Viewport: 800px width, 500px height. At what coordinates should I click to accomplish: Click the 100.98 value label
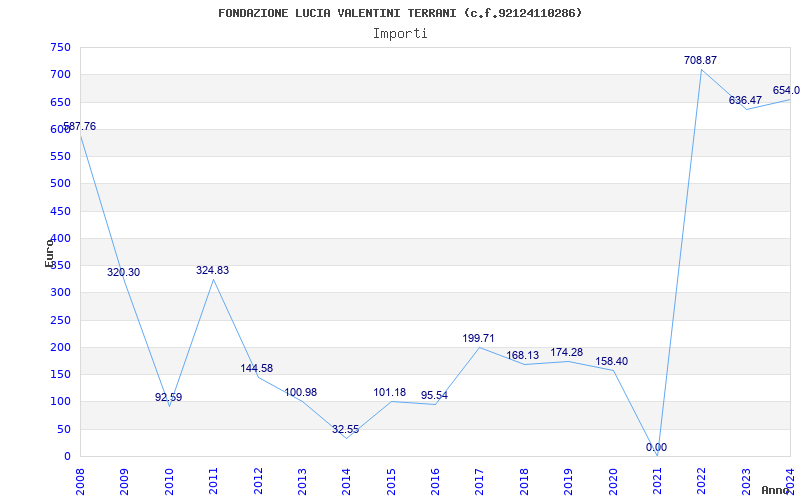tap(301, 392)
